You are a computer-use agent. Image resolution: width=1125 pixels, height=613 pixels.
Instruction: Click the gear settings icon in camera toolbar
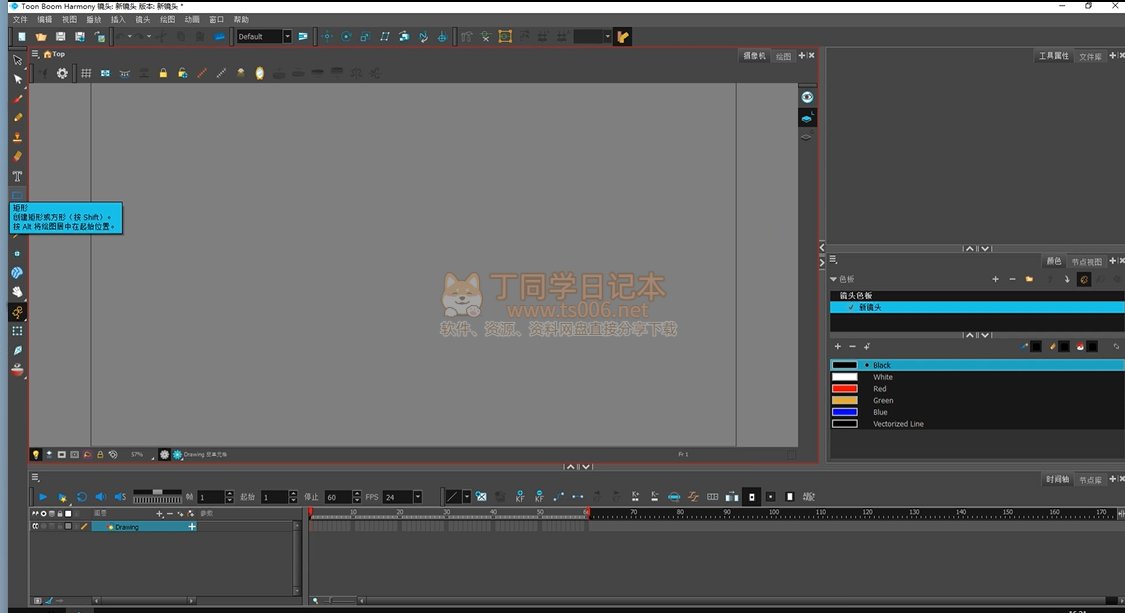[x=62, y=73]
